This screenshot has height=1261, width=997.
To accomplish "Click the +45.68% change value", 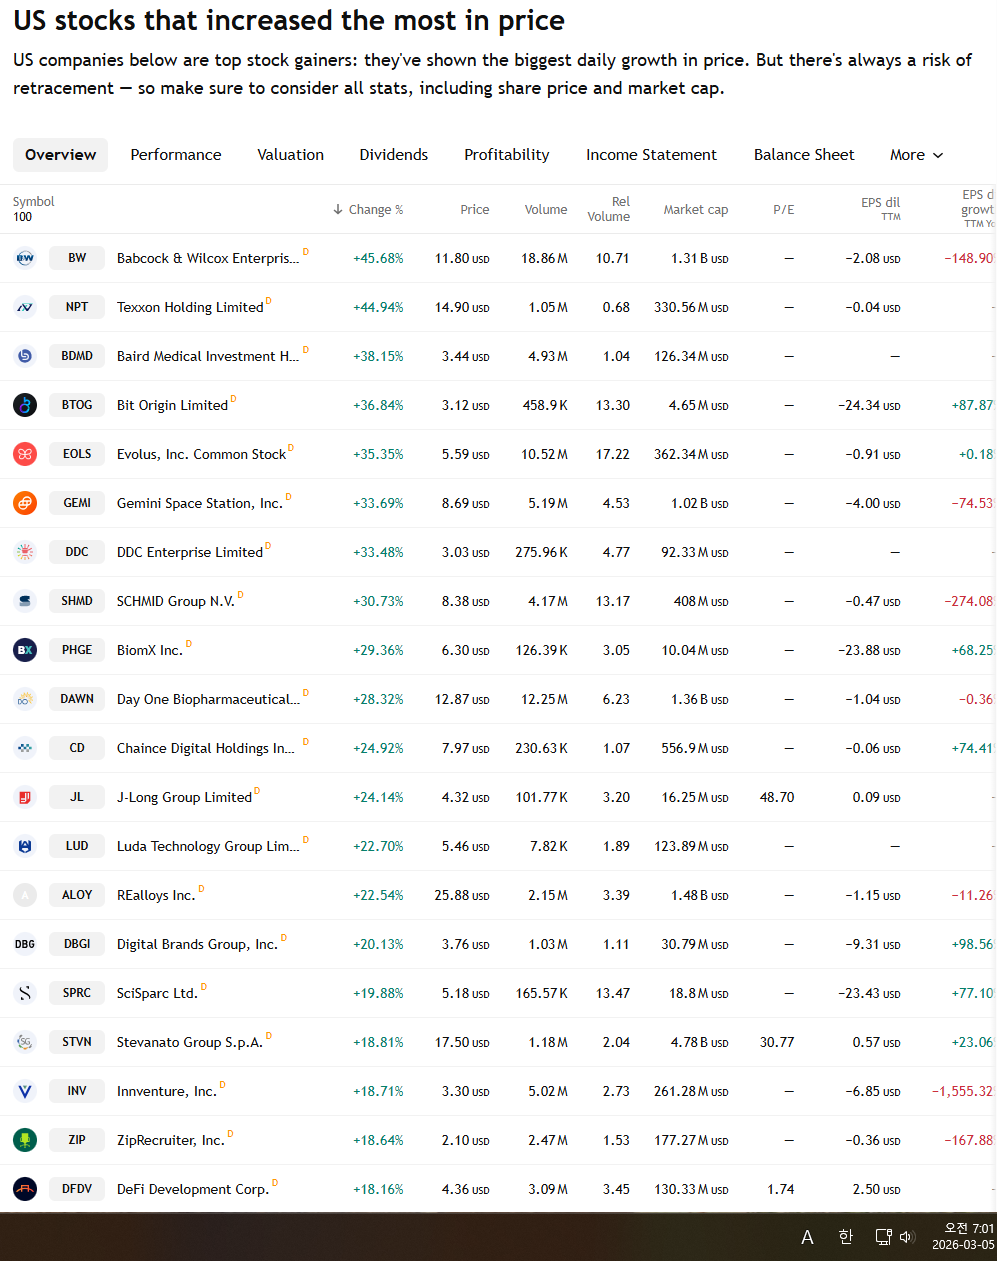I will [378, 258].
